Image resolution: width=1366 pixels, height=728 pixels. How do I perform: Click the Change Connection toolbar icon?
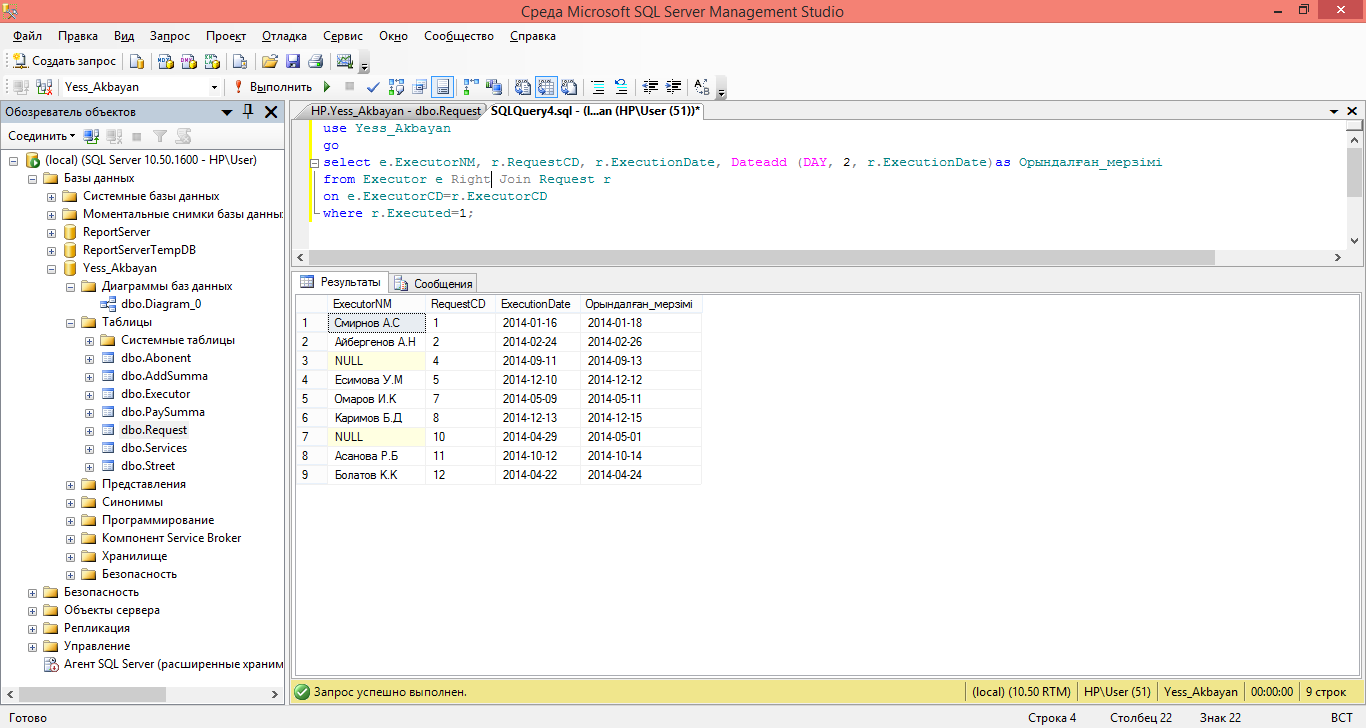(43, 87)
